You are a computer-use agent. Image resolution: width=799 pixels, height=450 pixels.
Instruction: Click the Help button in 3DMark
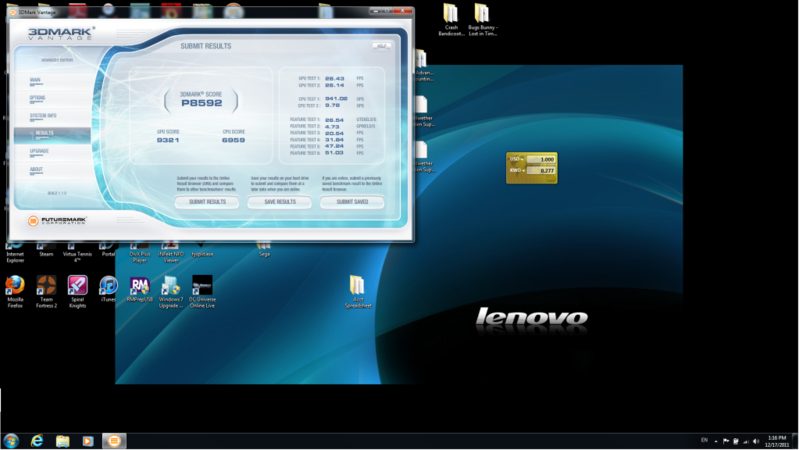click(x=381, y=46)
